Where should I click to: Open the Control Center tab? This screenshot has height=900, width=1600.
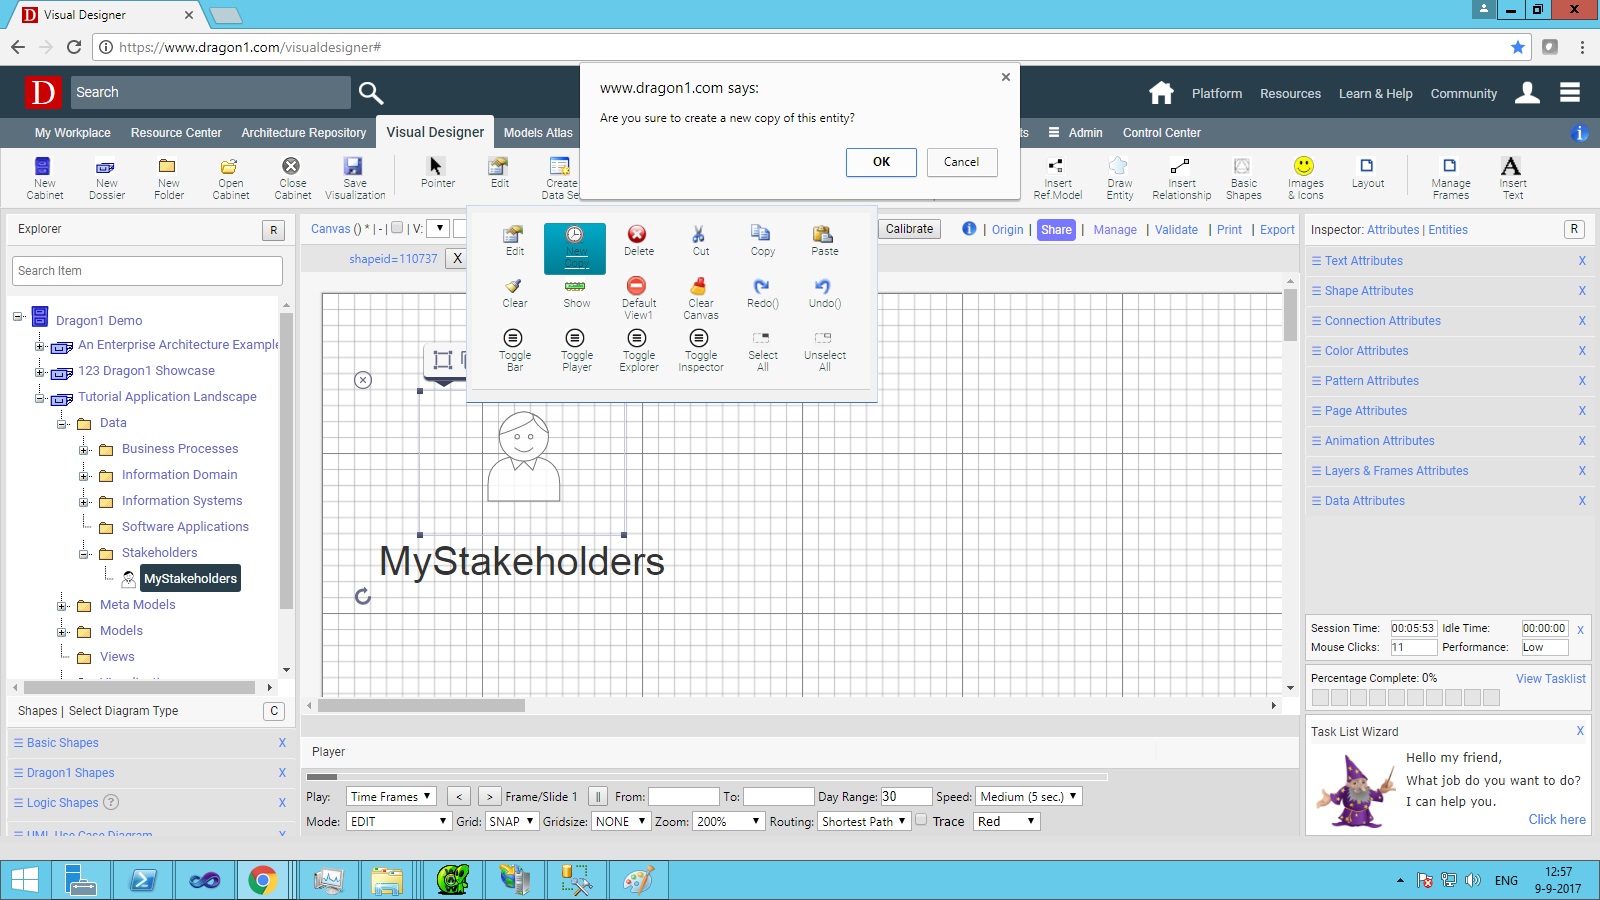[x=1161, y=133]
